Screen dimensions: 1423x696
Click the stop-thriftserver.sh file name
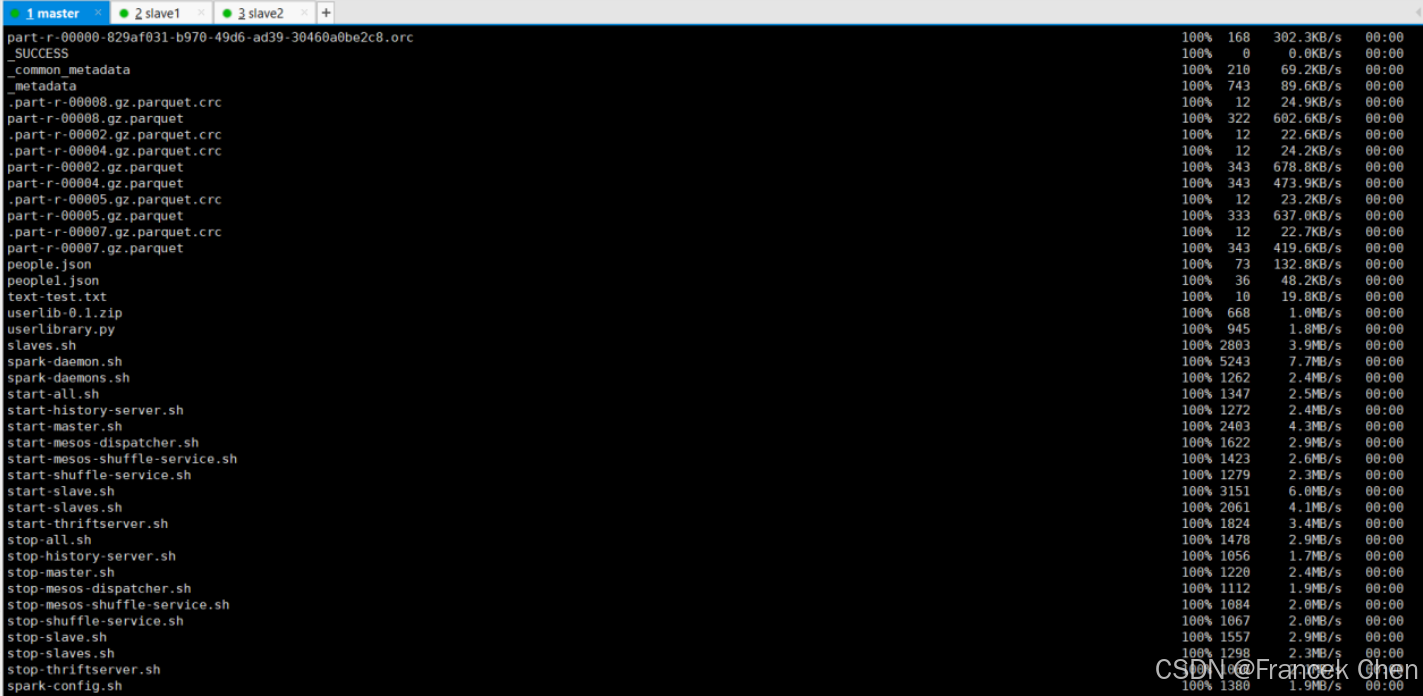click(x=83, y=670)
